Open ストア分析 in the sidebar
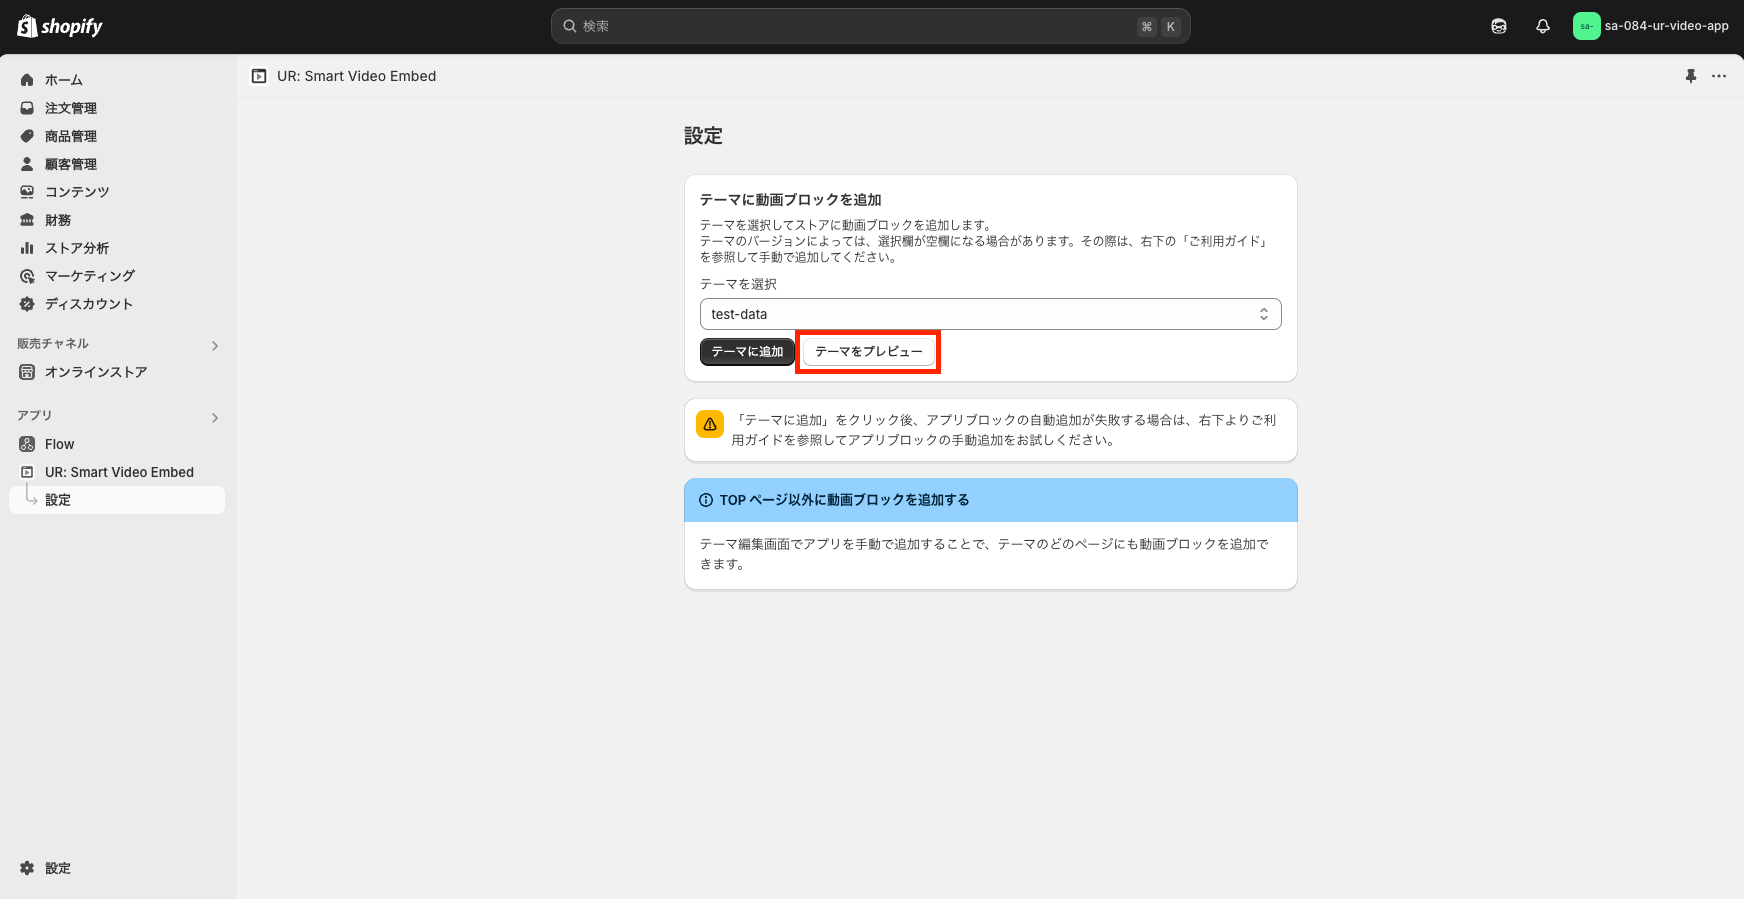The height and width of the screenshot is (899, 1744). [x=117, y=248]
